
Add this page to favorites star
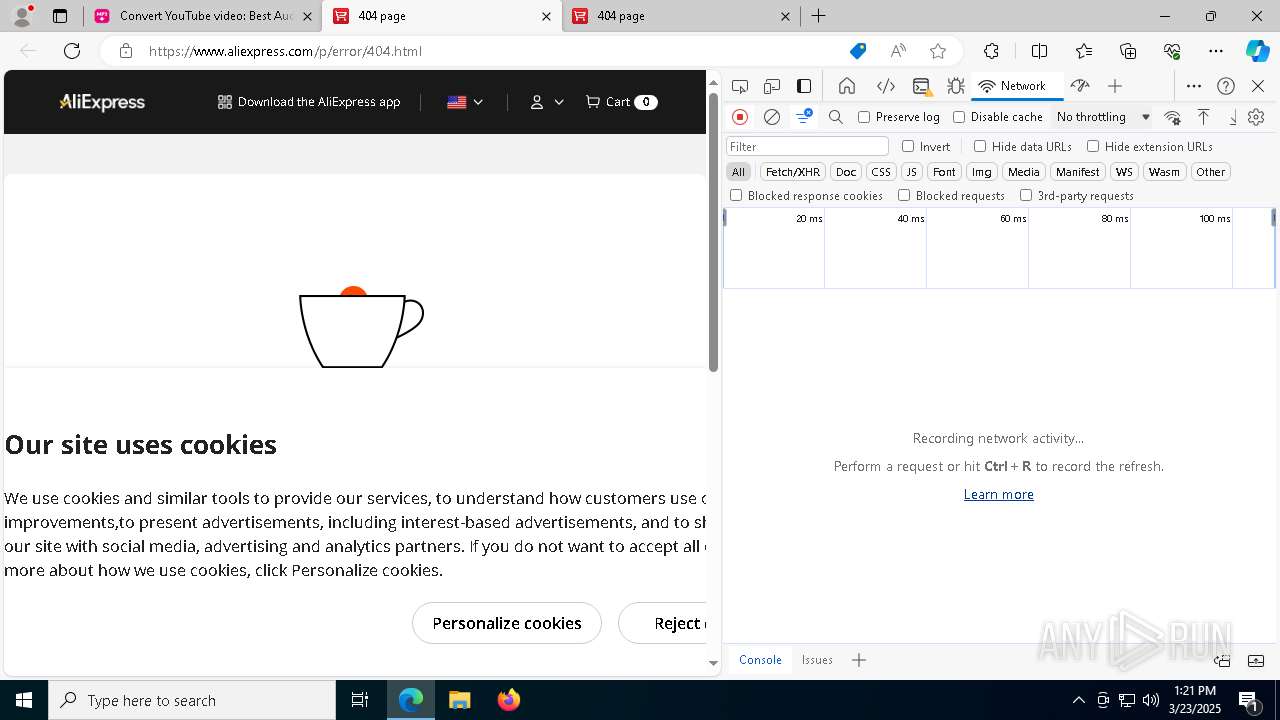point(937,51)
